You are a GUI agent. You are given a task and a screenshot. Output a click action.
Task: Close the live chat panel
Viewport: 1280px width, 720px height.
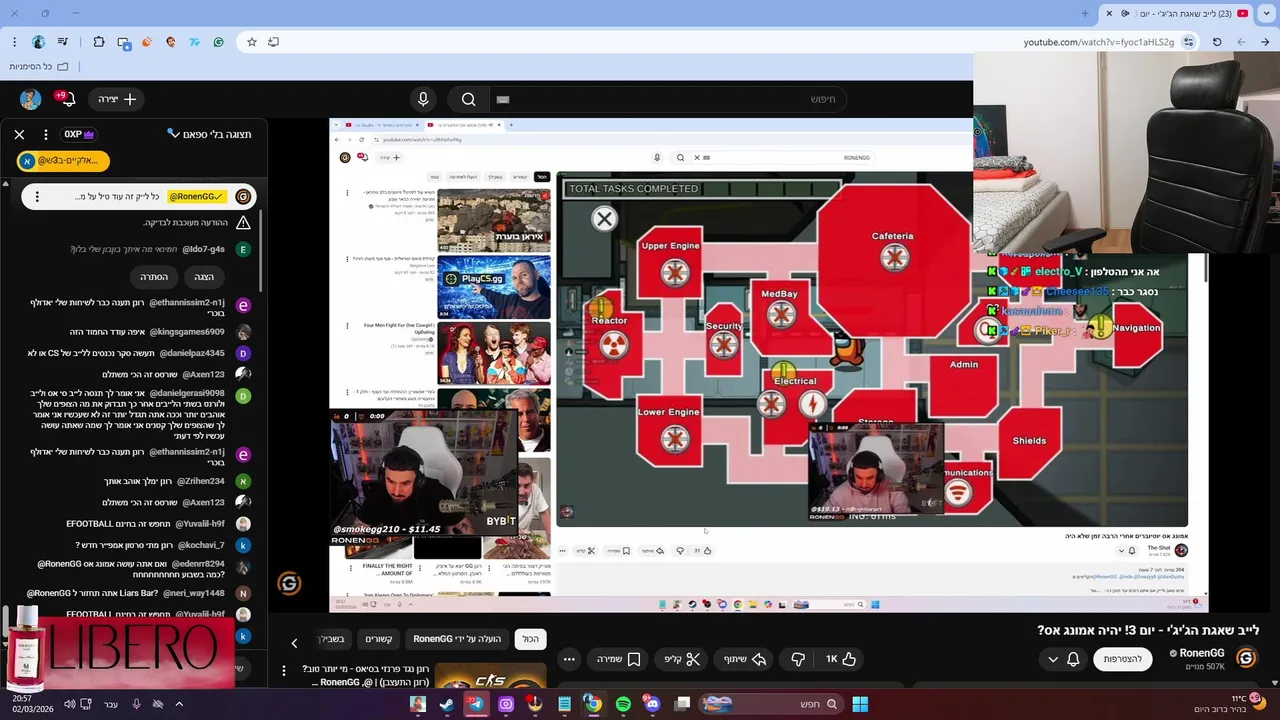click(x=19, y=134)
